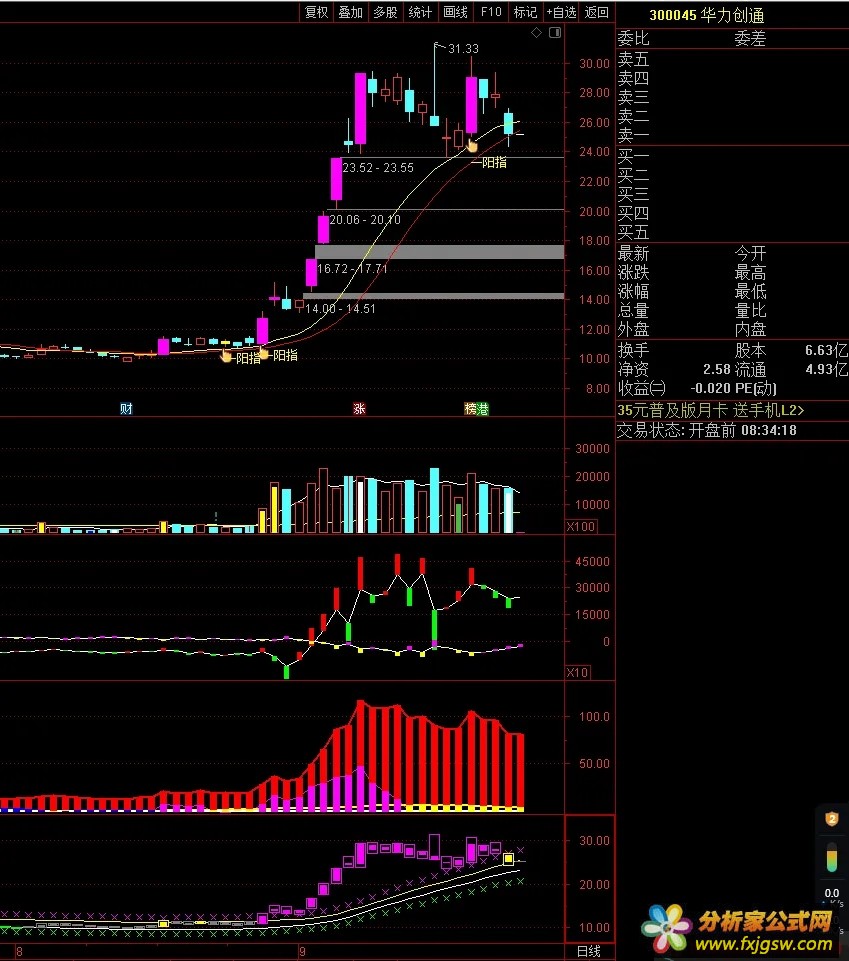The image size is (849, 961).
Task: Click the 量比 volume ratio label
Action: [750, 311]
